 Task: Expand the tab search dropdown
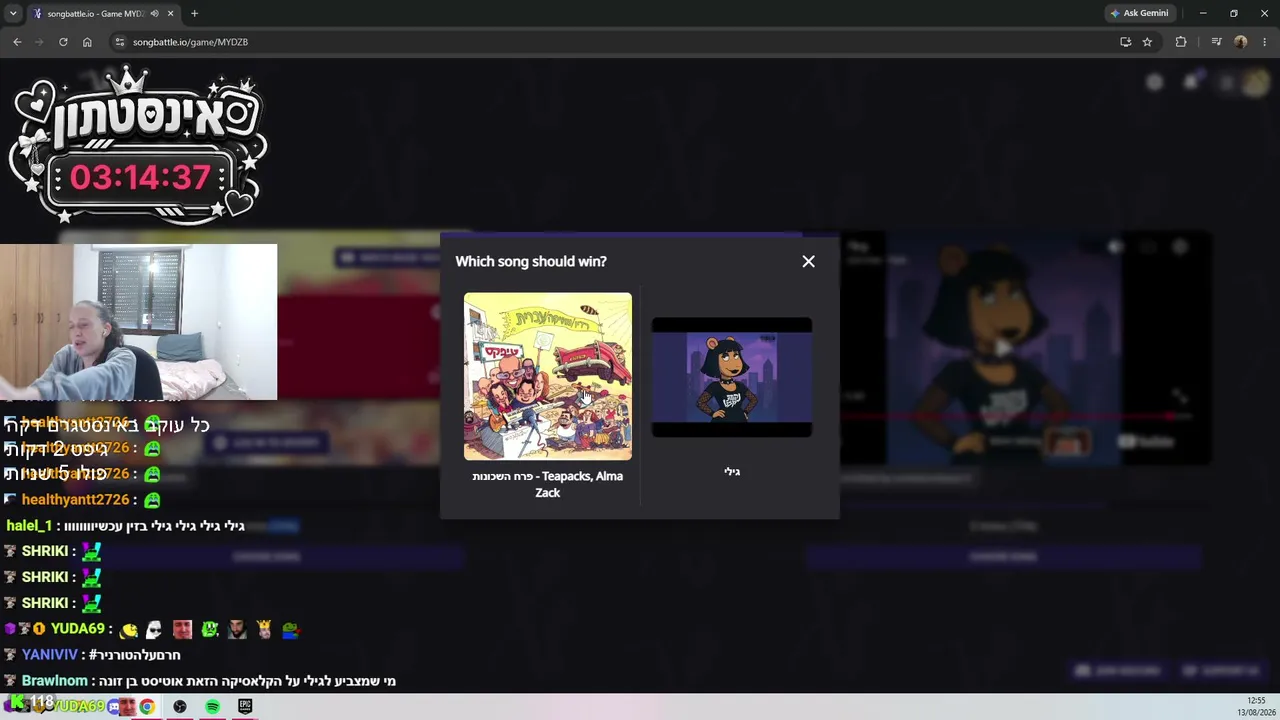(x=13, y=13)
